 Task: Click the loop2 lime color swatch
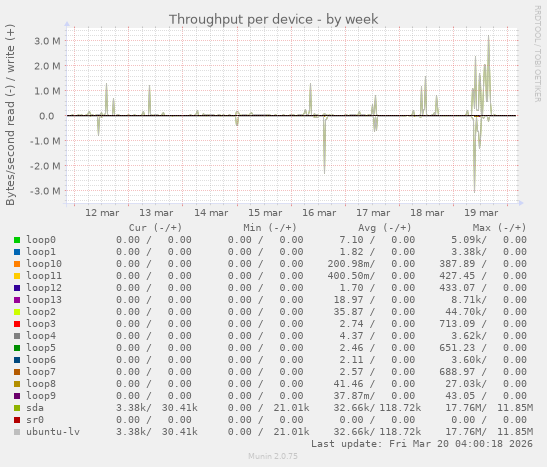pyautogui.click(x=17, y=312)
